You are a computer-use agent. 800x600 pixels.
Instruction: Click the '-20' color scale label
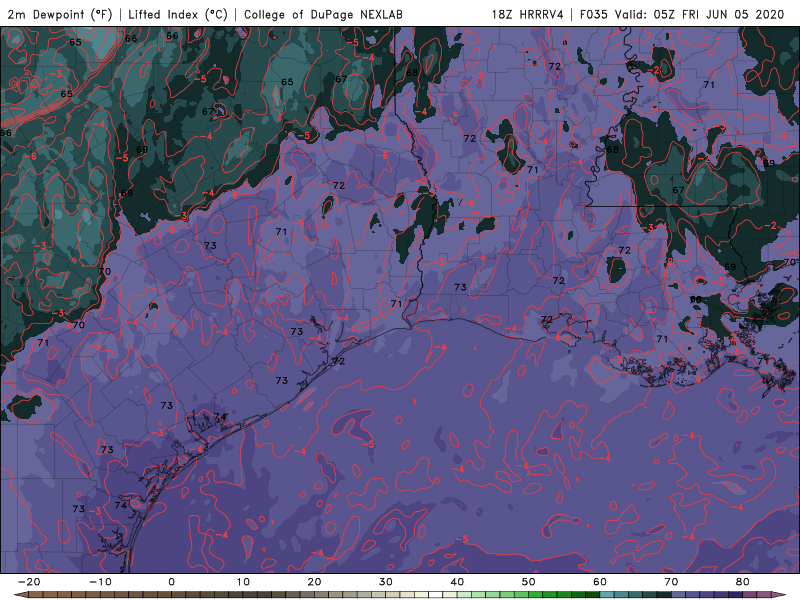click(29, 582)
